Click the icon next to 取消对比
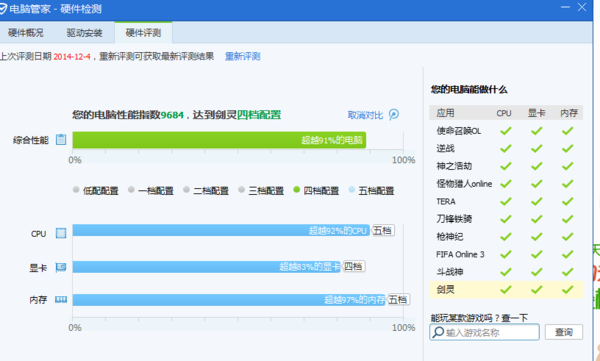Screen dimensions: 600x361 [394, 114]
